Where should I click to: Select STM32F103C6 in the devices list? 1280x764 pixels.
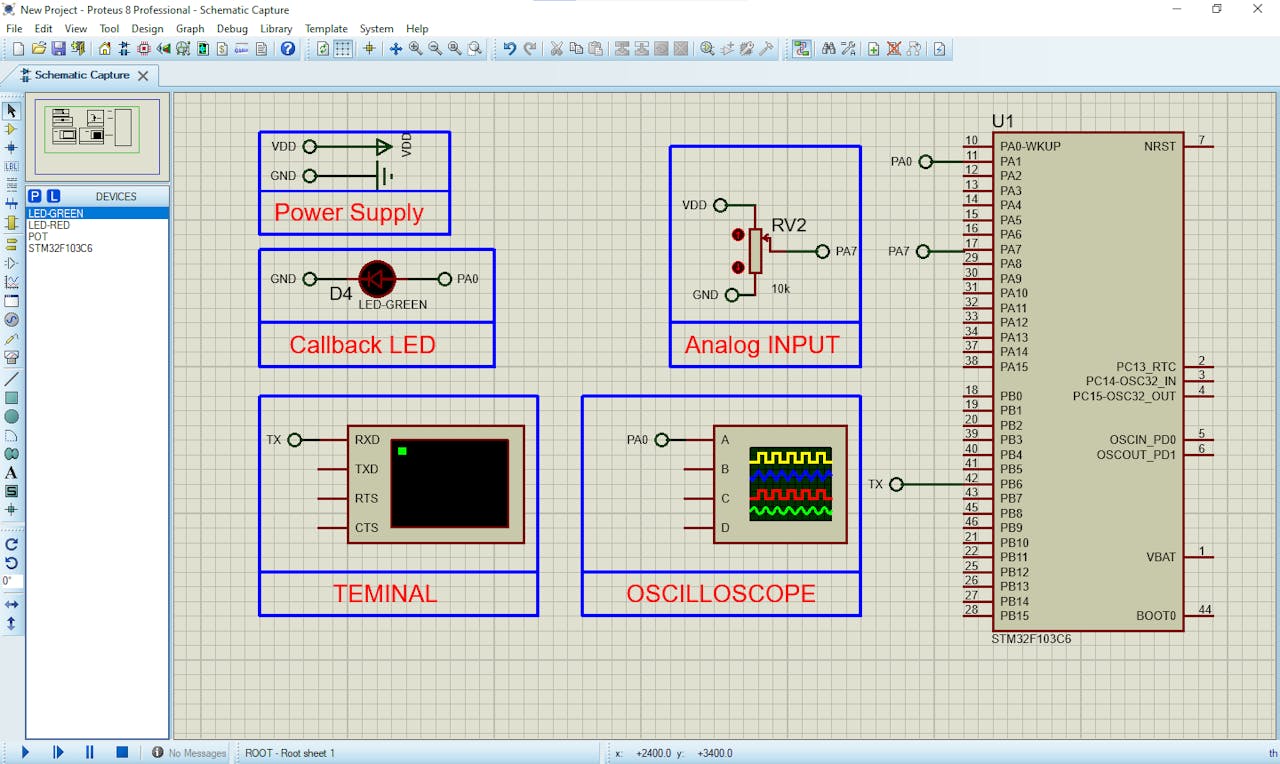tap(60, 248)
